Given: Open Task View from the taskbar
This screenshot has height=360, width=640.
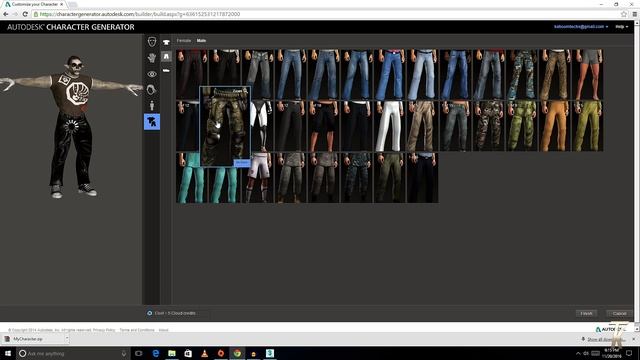Looking at the screenshot, I should coord(139,353).
